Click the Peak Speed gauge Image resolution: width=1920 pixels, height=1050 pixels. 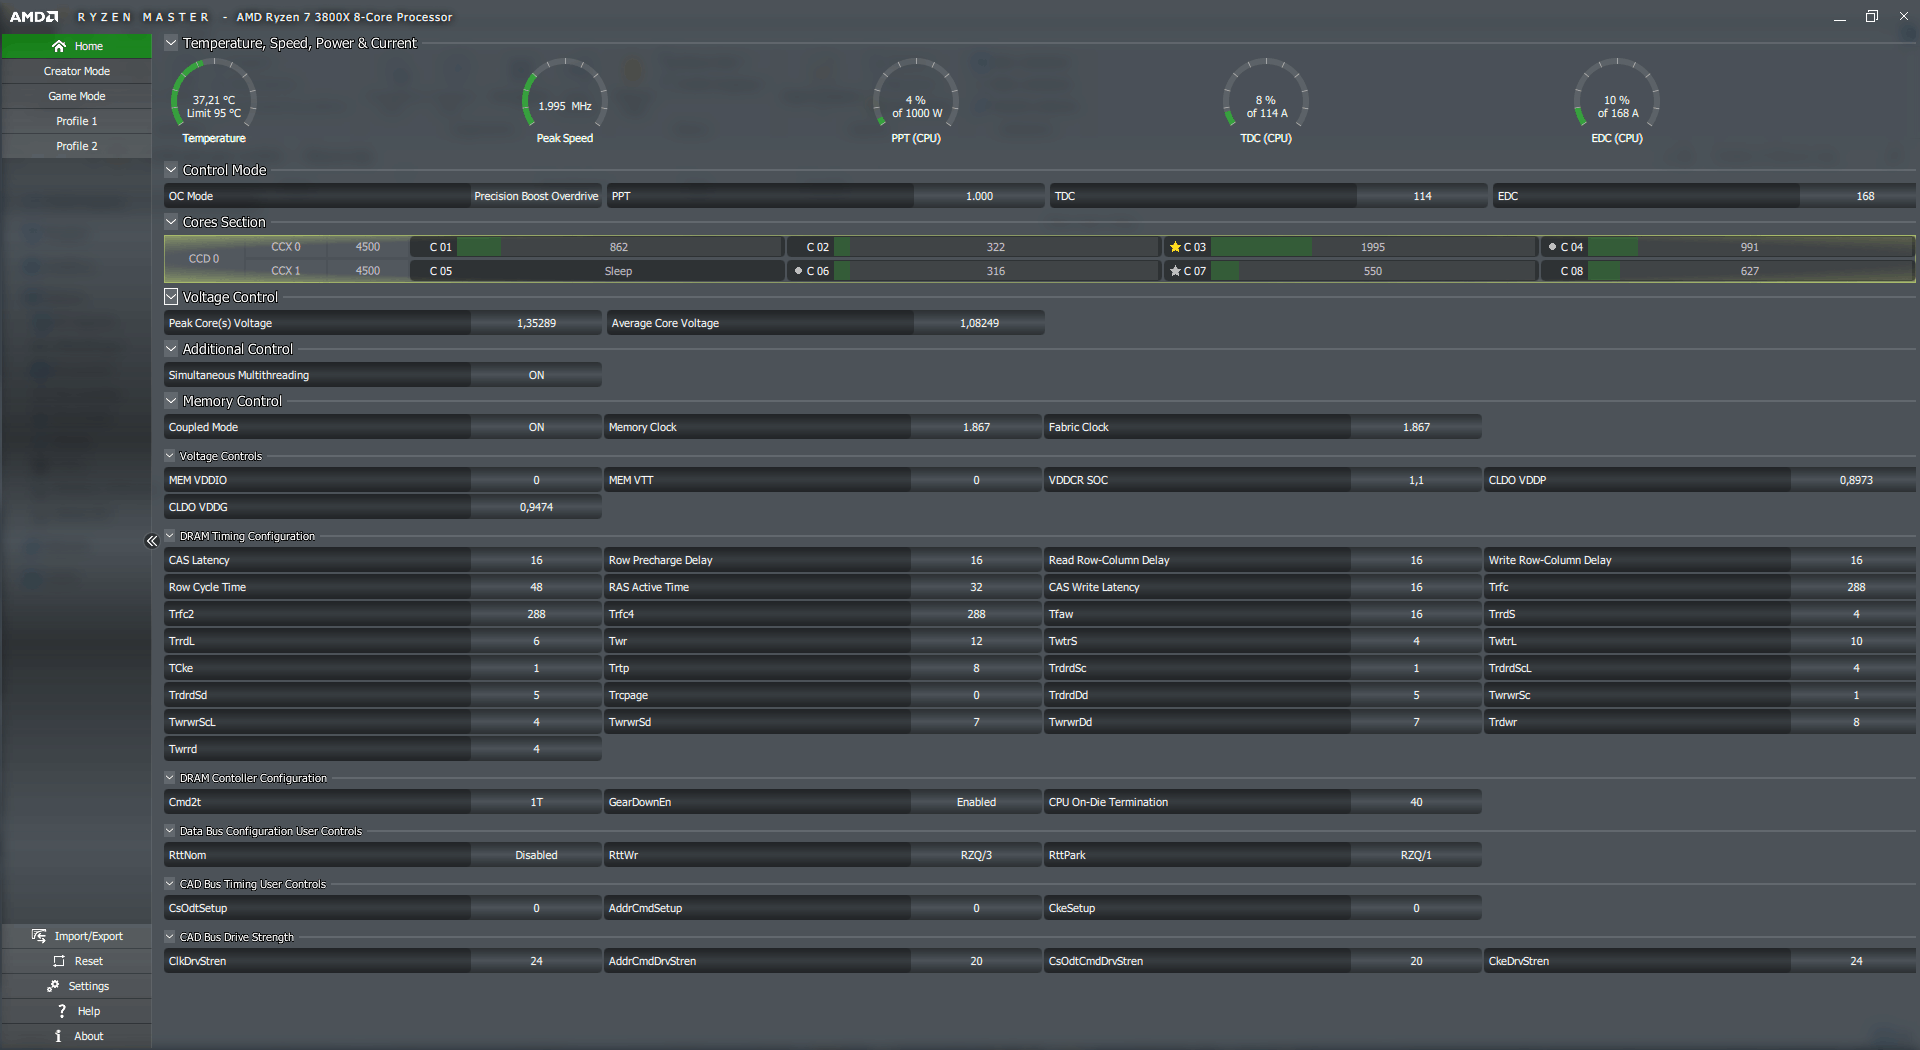tap(565, 101)
